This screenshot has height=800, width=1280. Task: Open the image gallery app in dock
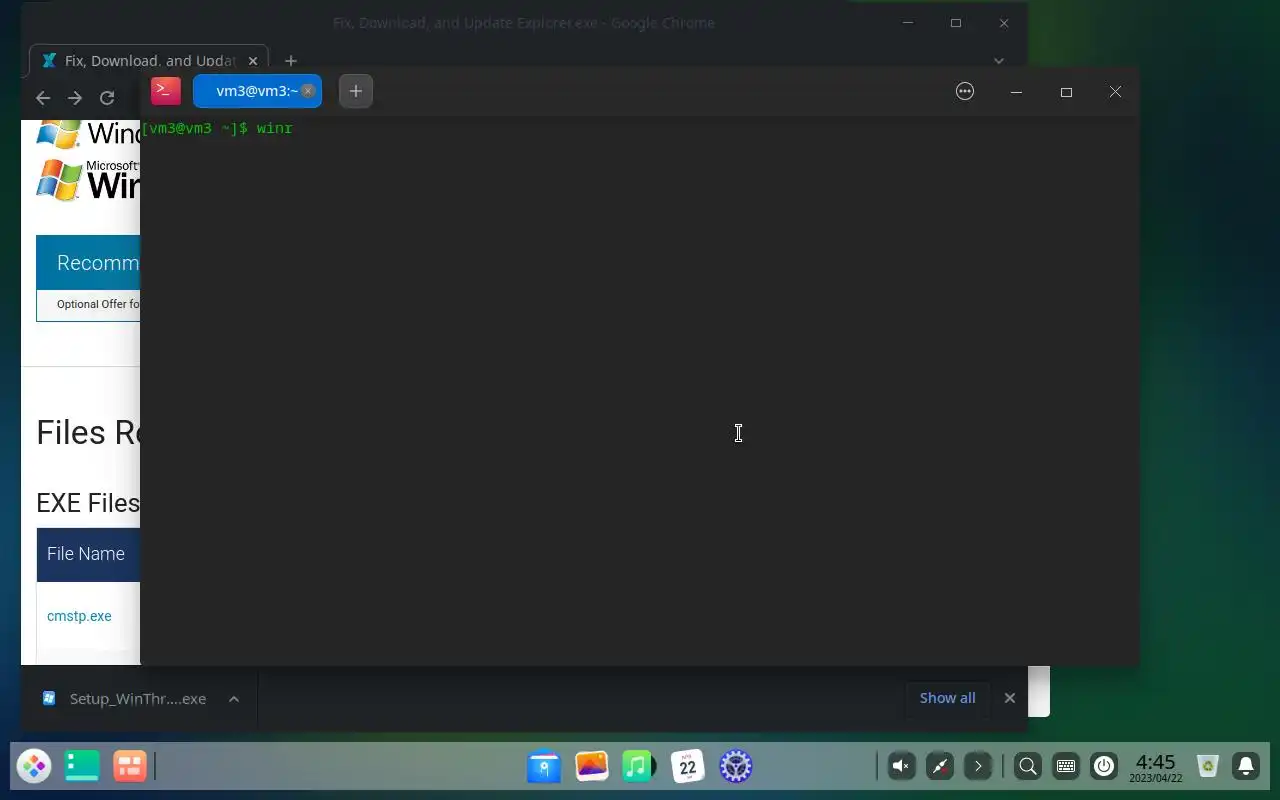click(592, 767)
